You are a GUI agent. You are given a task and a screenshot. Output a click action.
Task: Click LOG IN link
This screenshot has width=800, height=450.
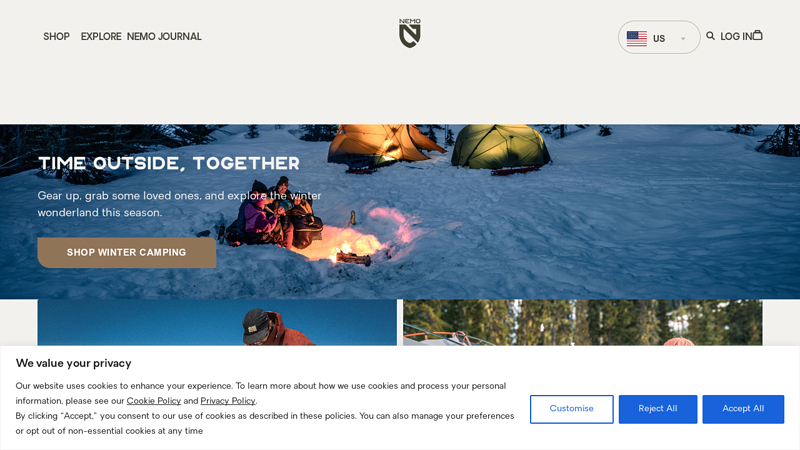736,37
